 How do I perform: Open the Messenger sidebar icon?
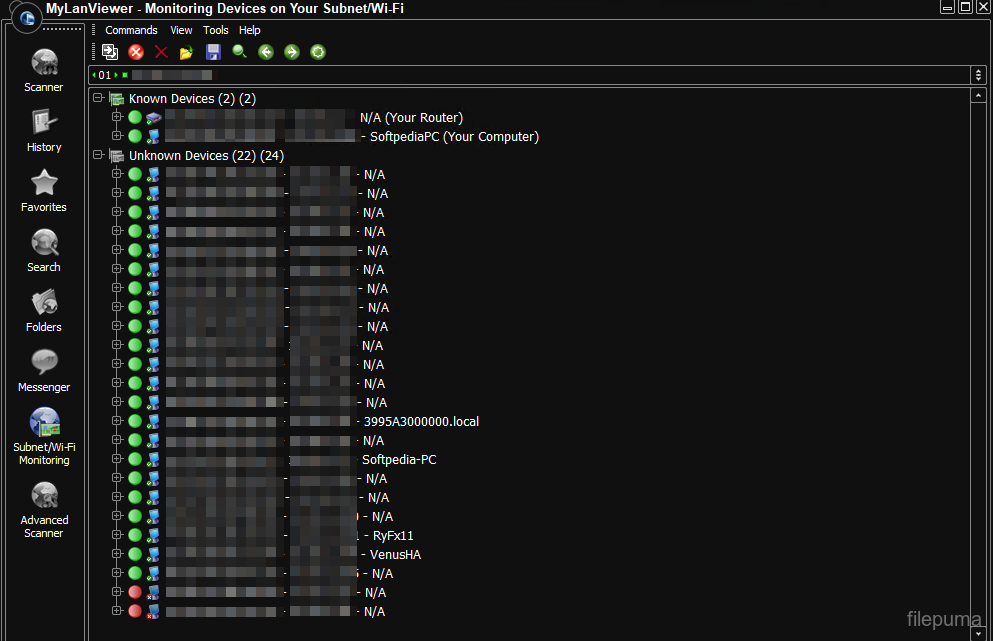[x=44, y=368]
